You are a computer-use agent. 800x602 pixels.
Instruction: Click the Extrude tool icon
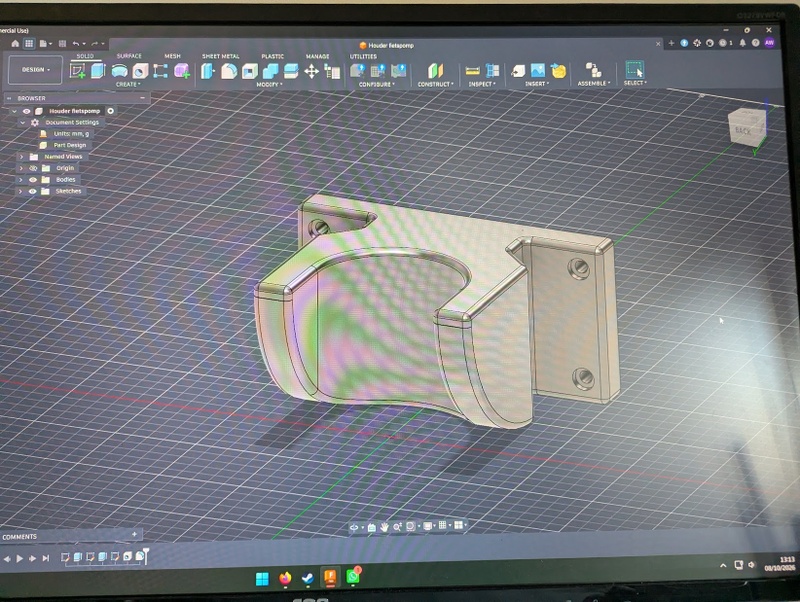[x=98, y=71]
